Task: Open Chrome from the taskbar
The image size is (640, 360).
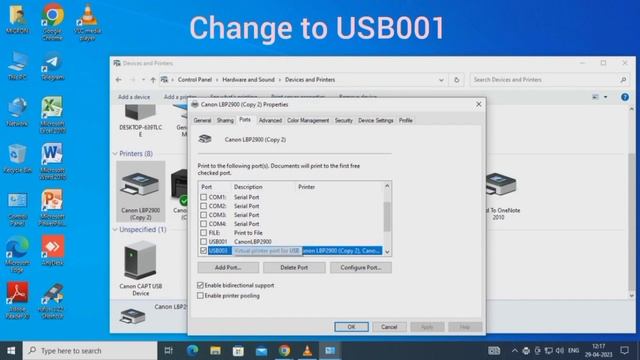Action: coord(284,351)
